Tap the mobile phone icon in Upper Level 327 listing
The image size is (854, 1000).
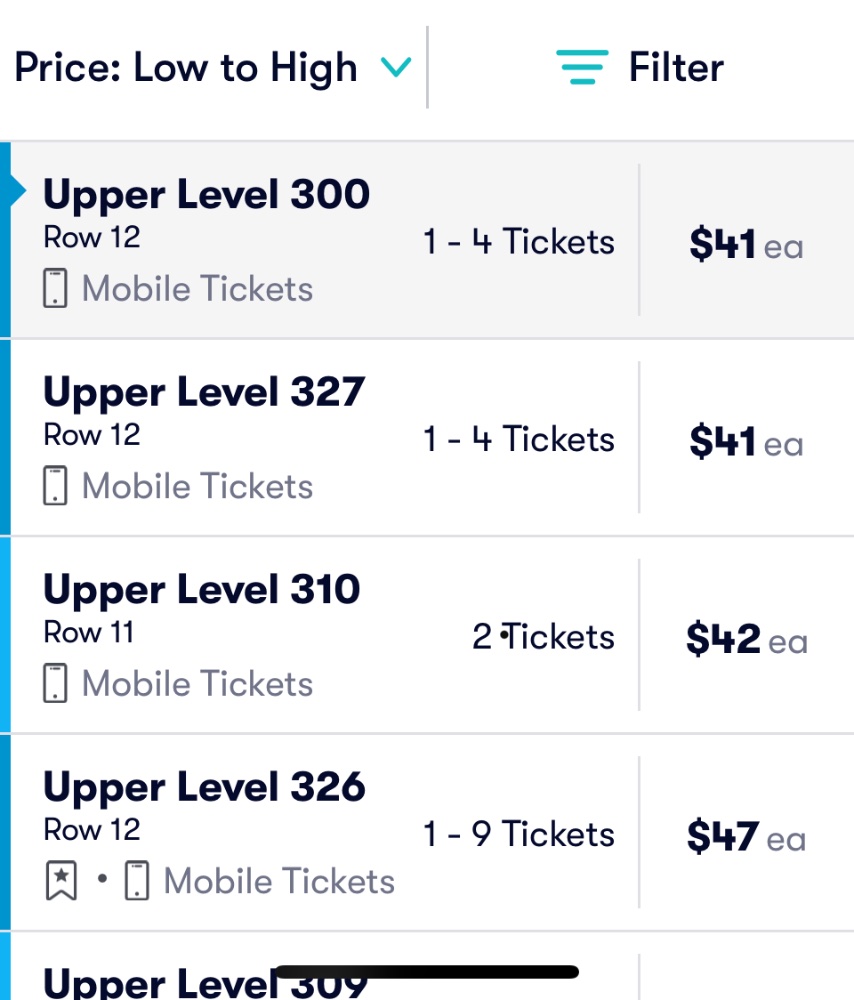click(x=55, y=486)
